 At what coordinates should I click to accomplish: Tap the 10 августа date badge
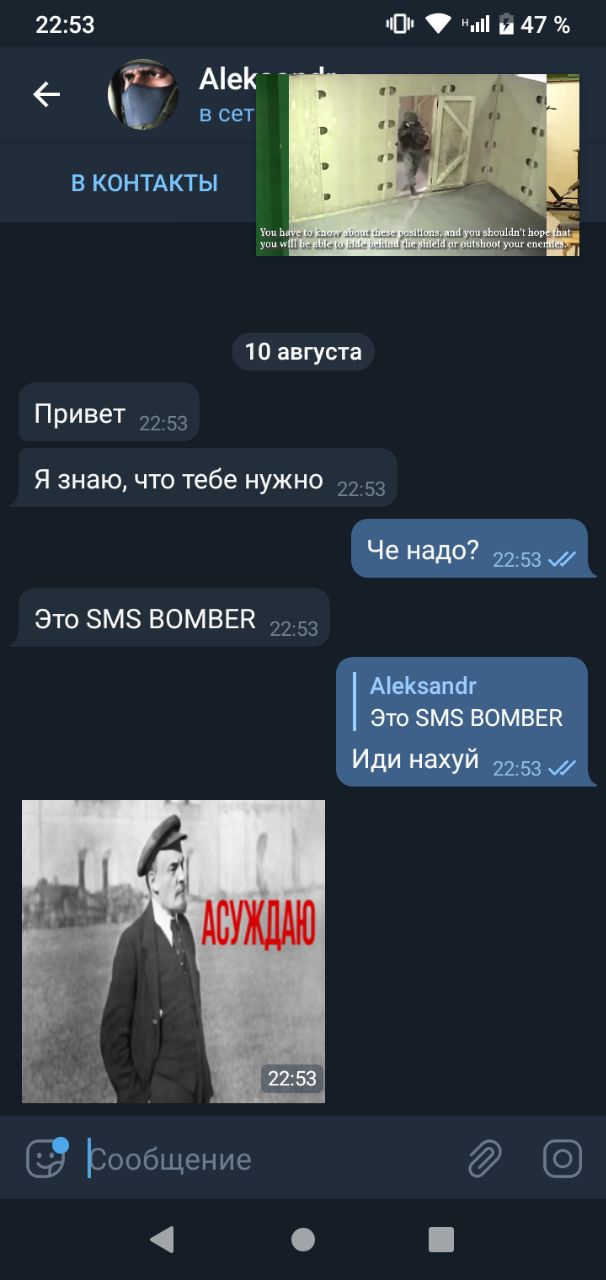[x=303, y=352]
